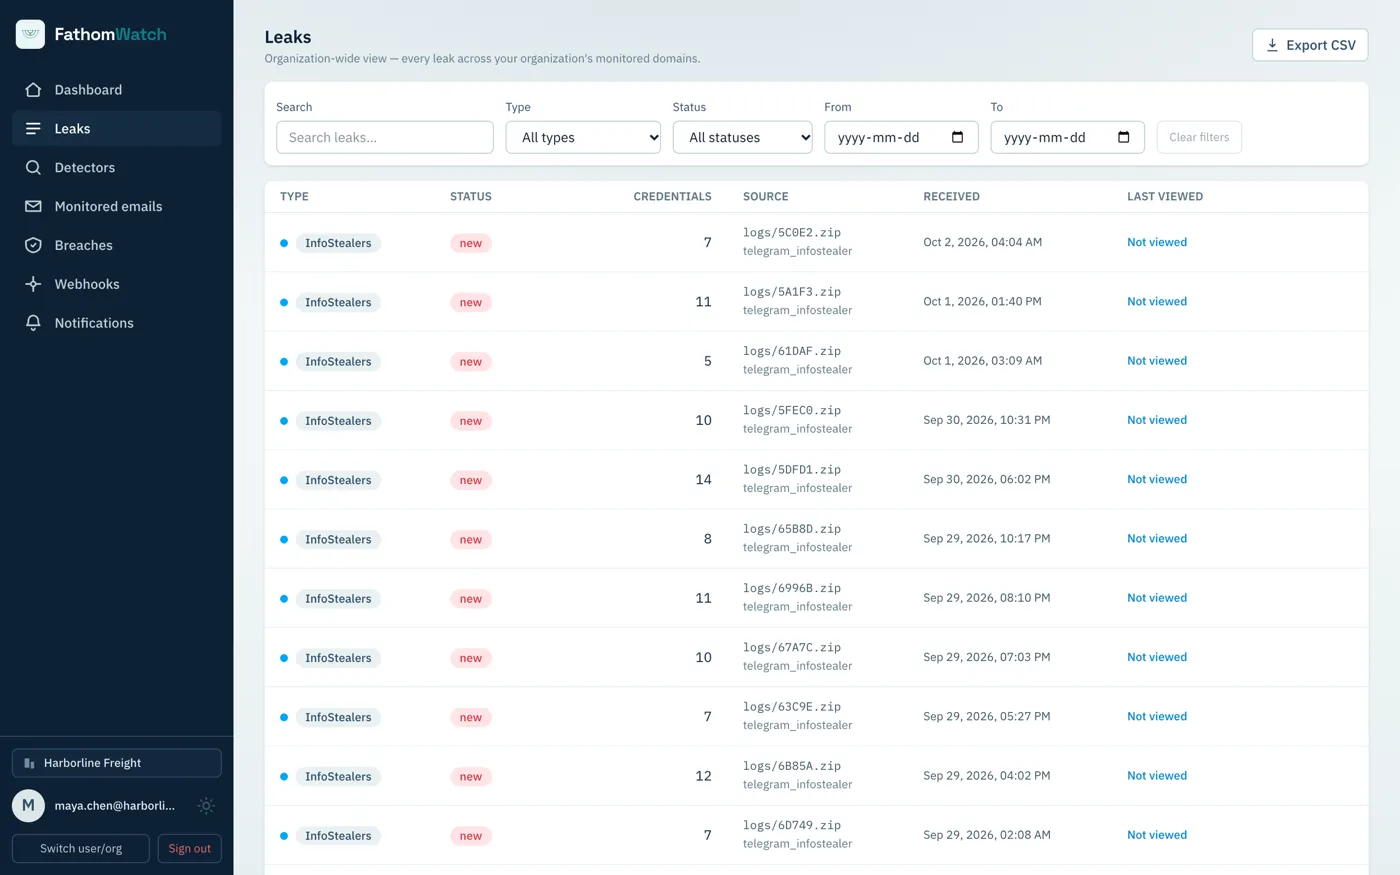
Task: Open the All types dropdown
Action: [x=584, y=138]
